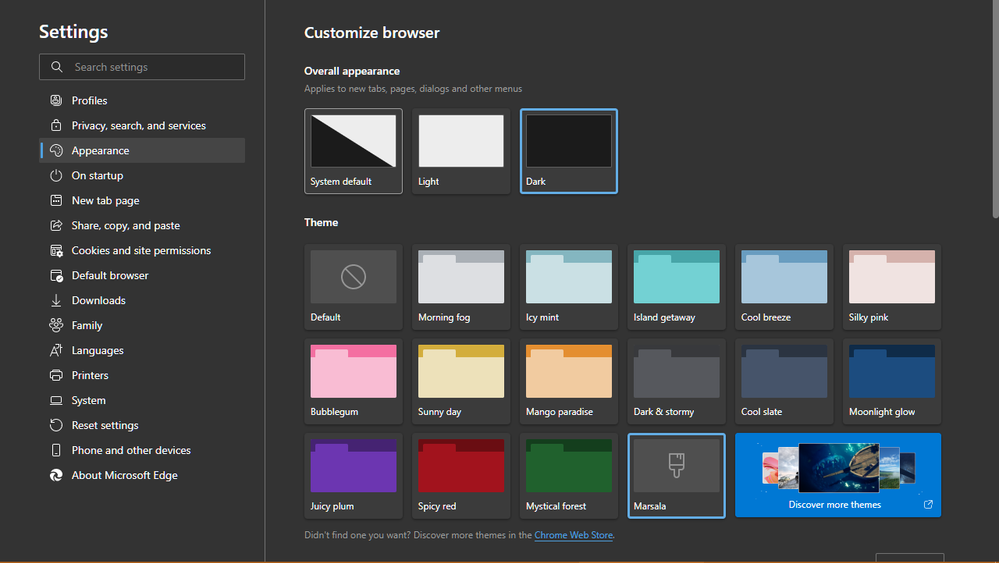Click the New tab page icon
The height and width of the screenshot is (563, 999).
coord(56,200)
